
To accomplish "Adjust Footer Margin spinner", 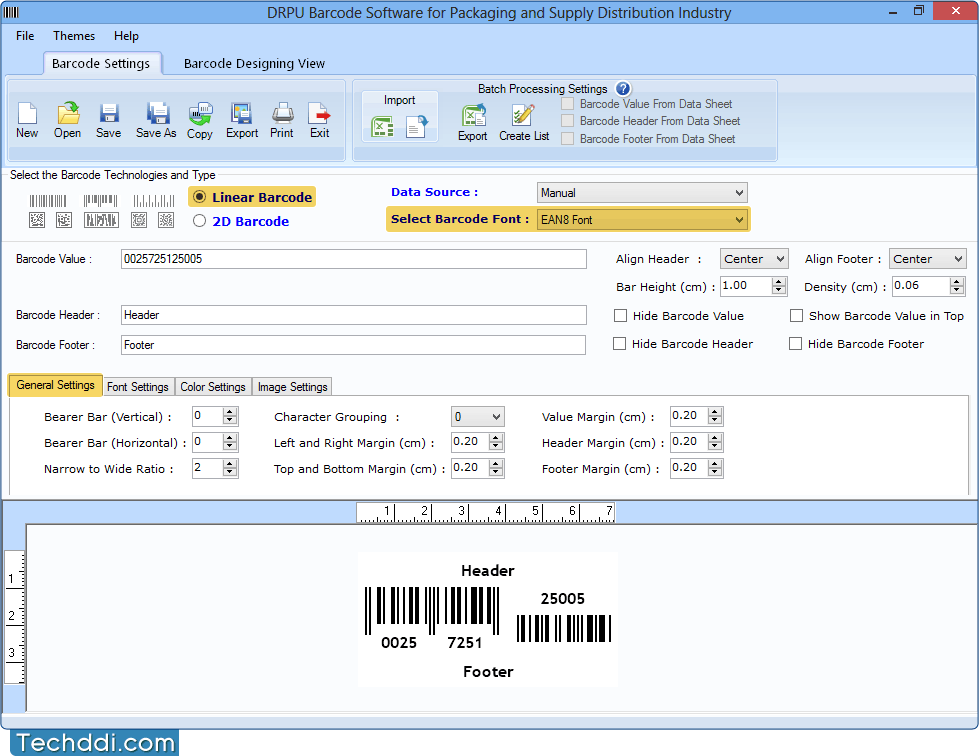I will 716,468.
